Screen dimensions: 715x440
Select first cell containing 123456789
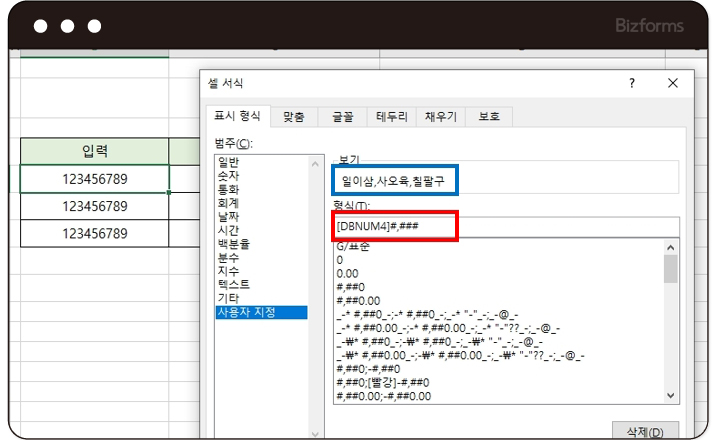(95, 178)
